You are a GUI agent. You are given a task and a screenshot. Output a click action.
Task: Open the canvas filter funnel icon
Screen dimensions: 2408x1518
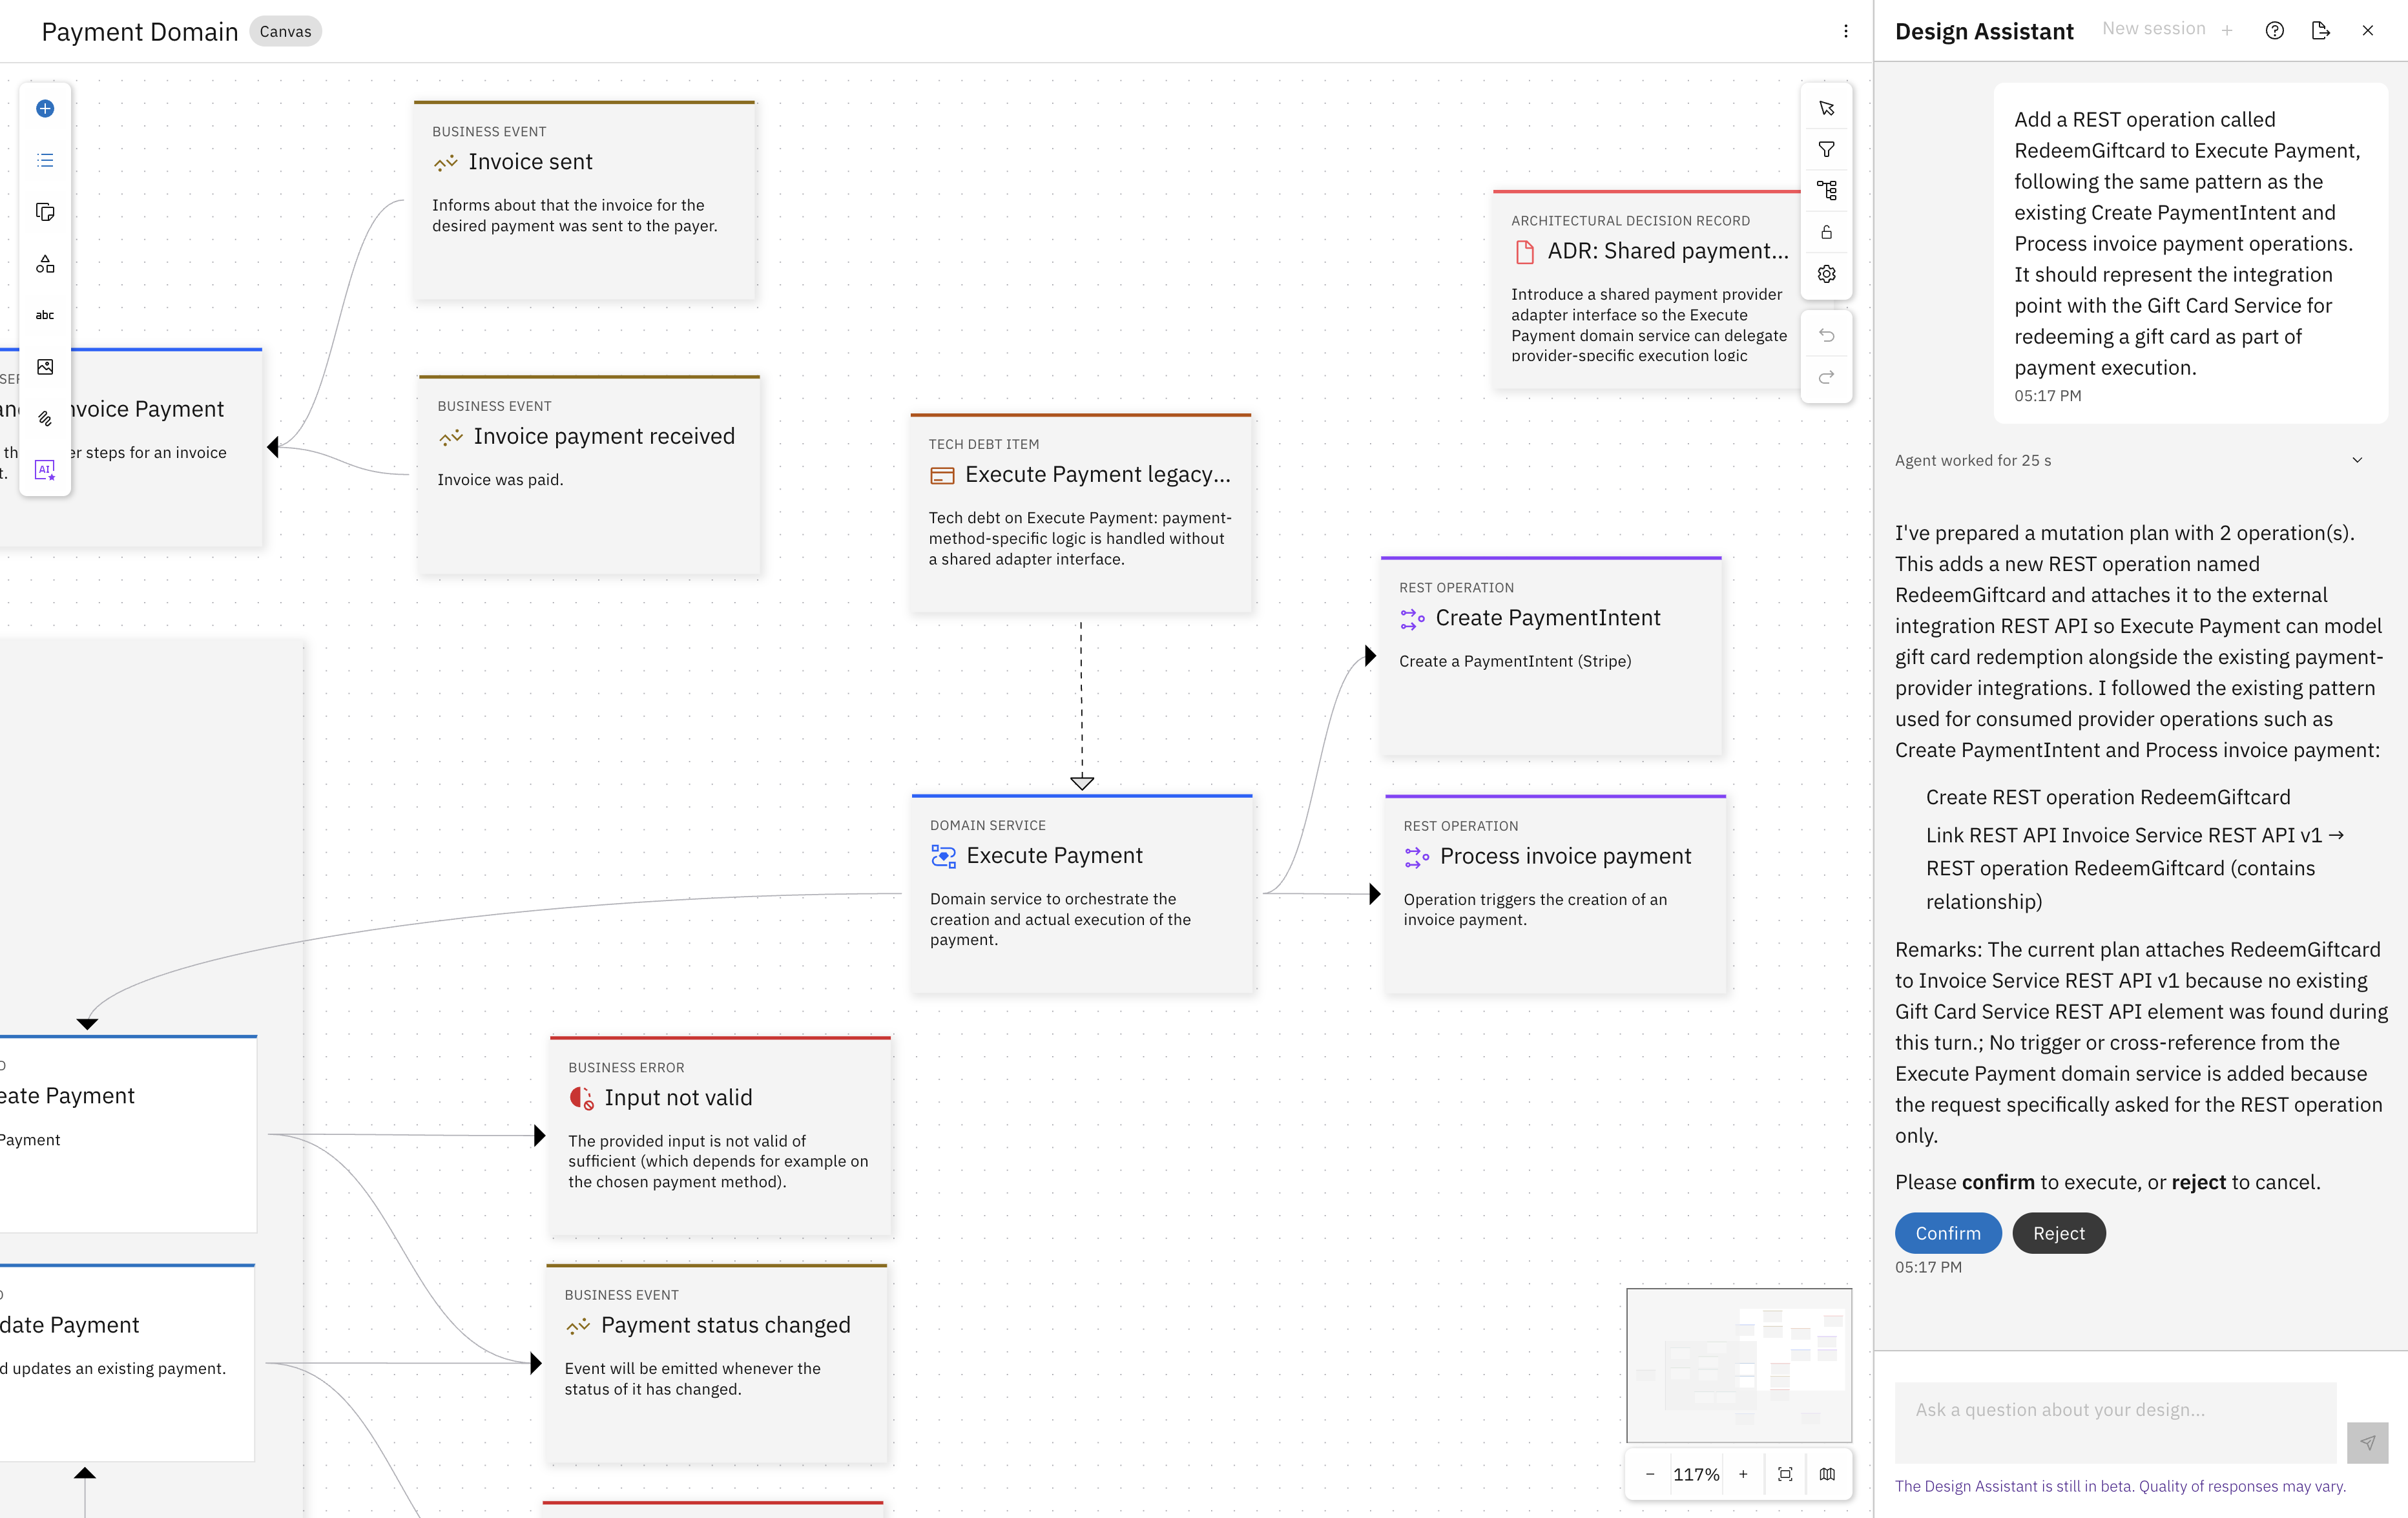click(1826, 149)
